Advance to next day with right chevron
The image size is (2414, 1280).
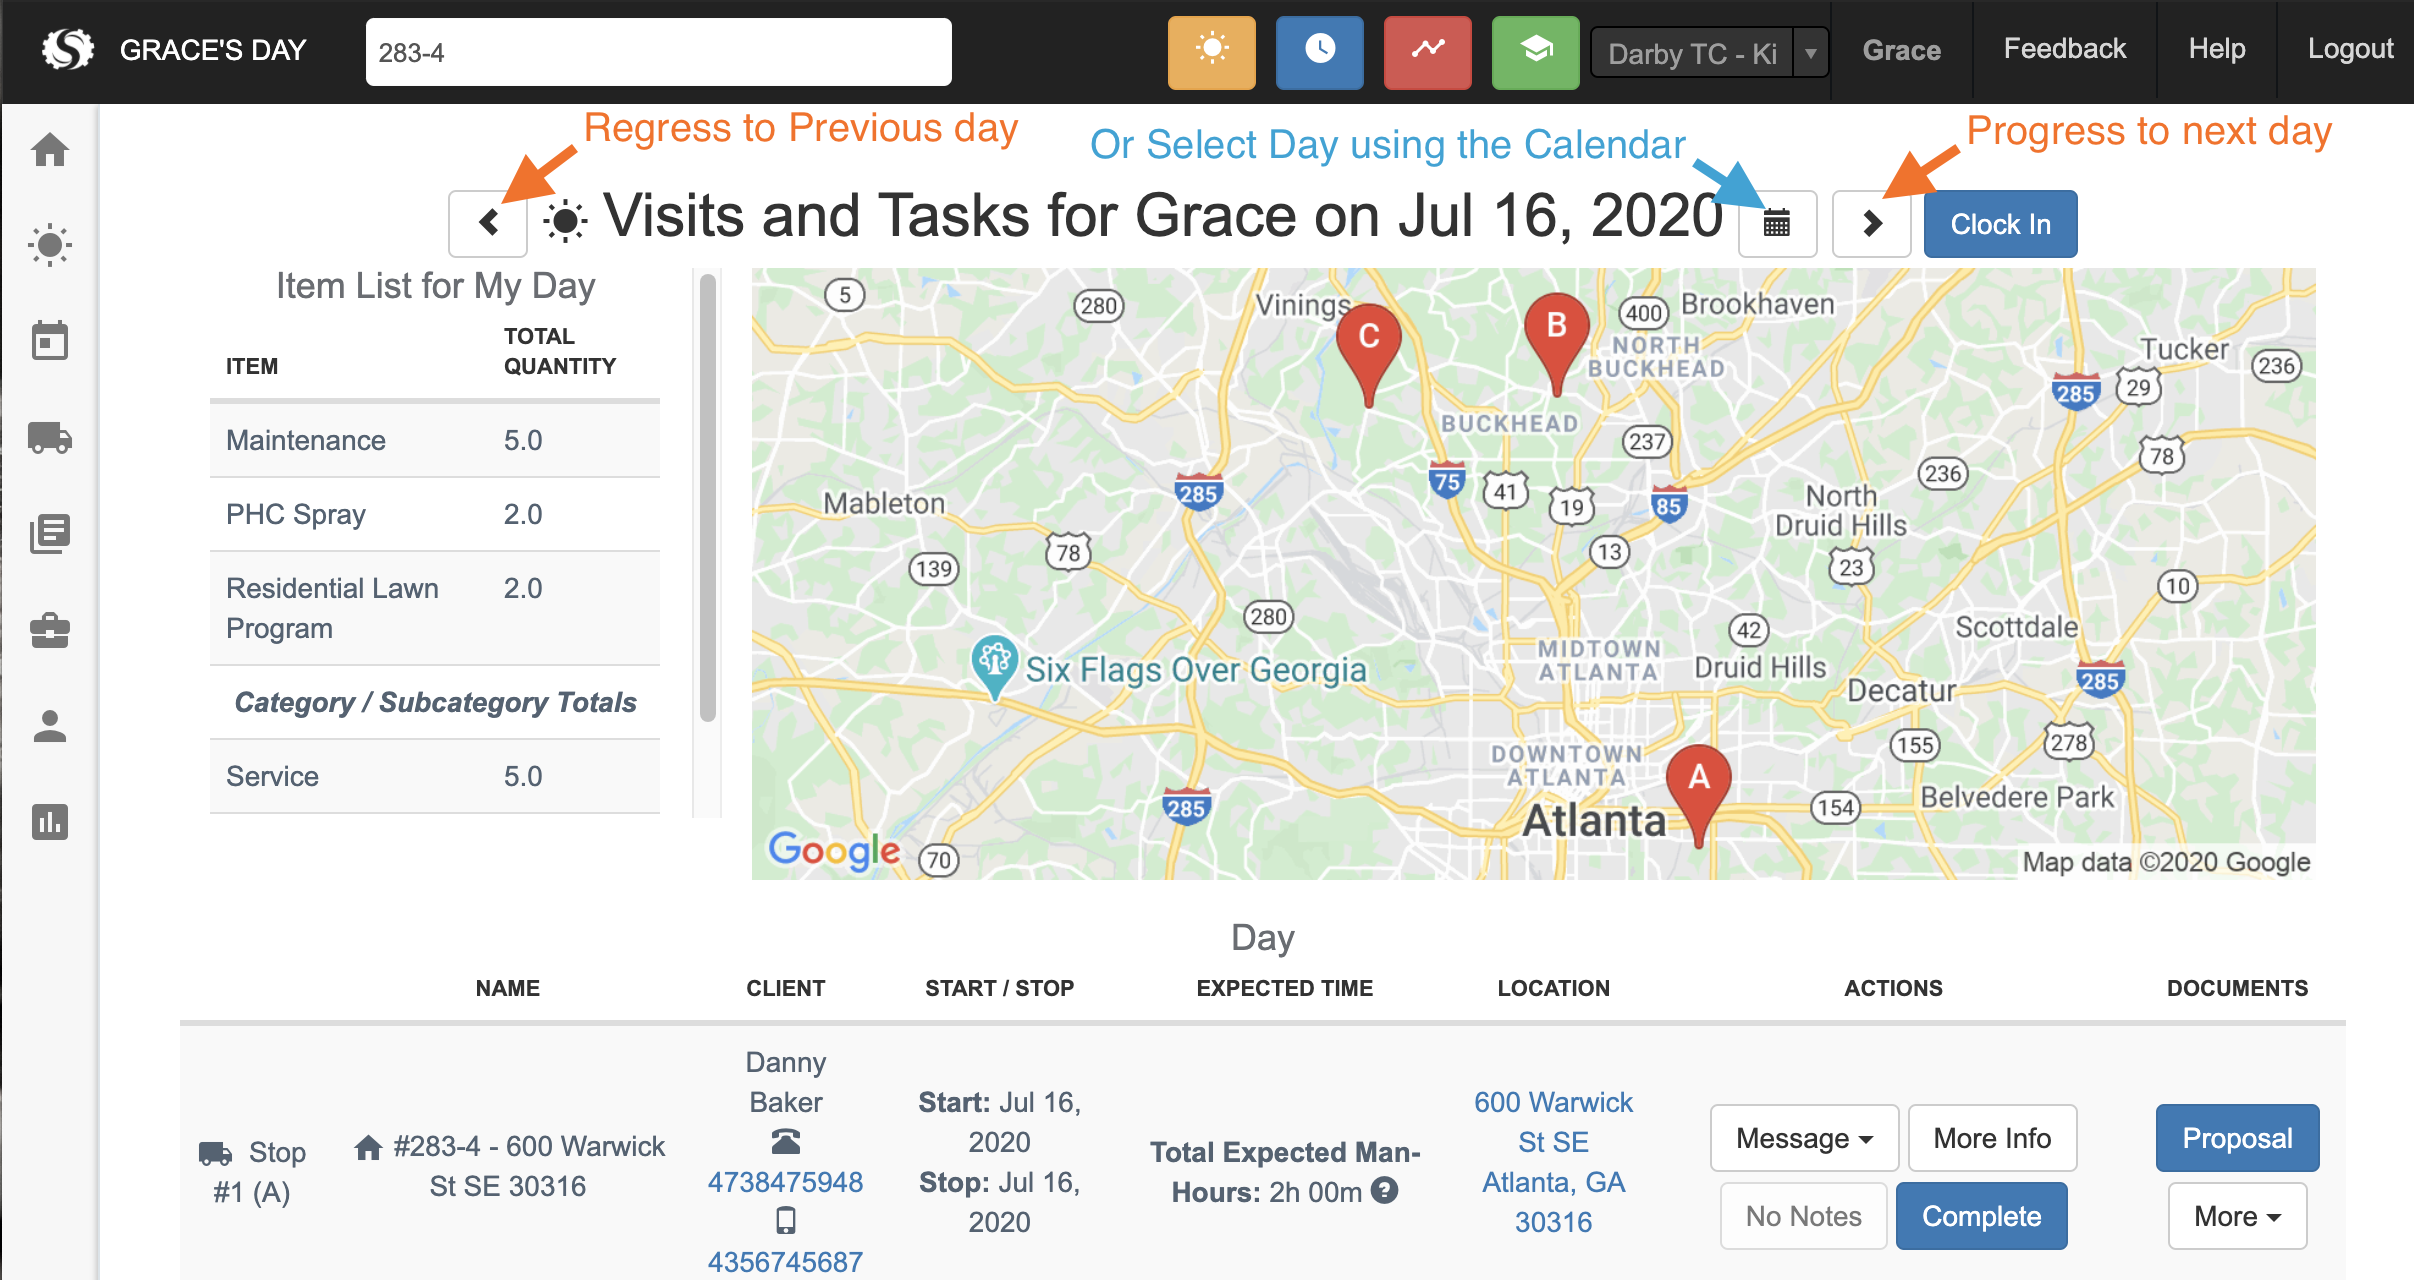pos(1871,224)
